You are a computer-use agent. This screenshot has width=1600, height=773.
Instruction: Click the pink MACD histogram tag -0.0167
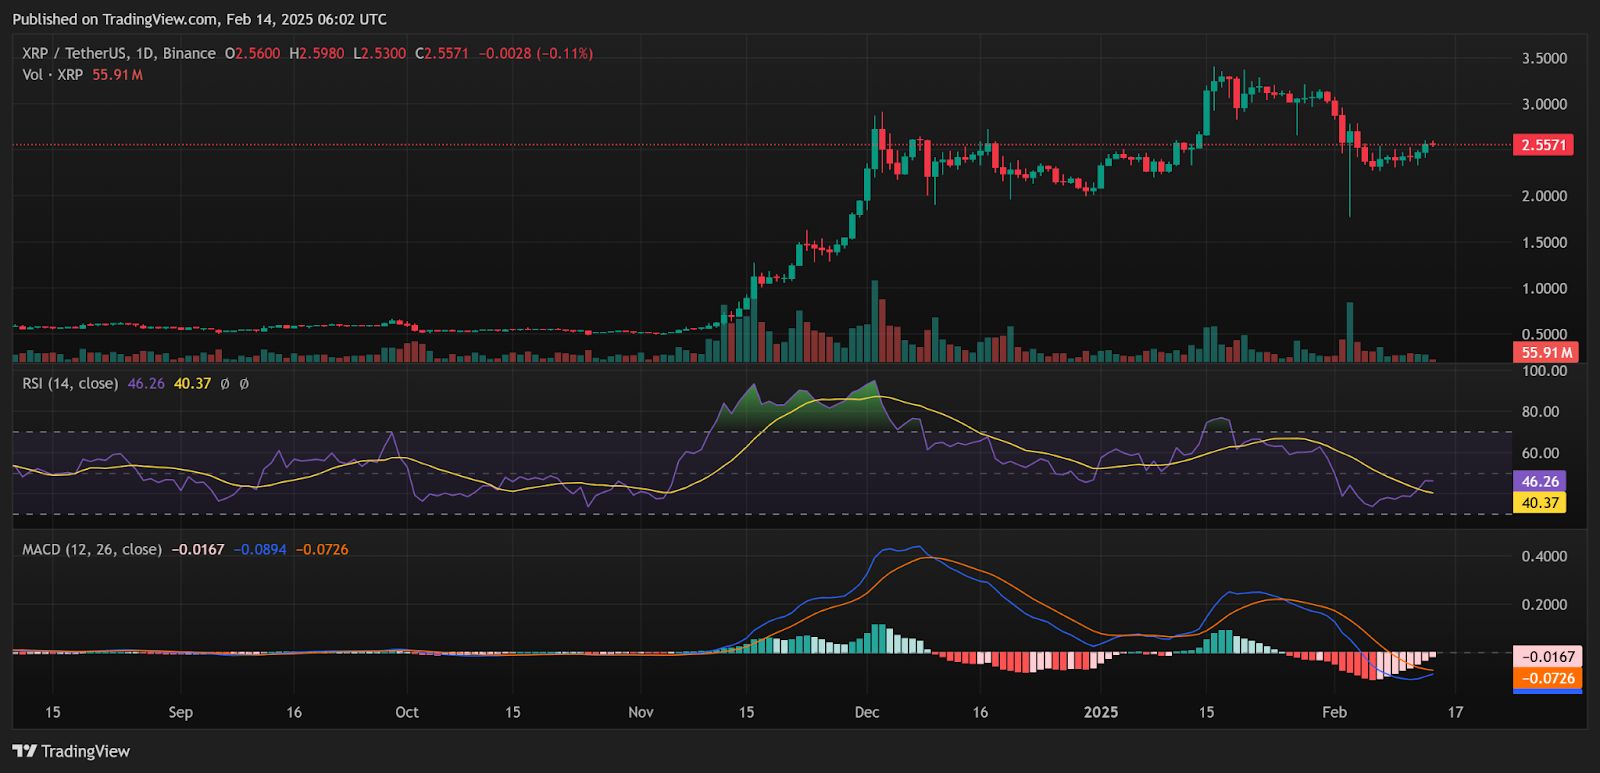[1547, 657]
